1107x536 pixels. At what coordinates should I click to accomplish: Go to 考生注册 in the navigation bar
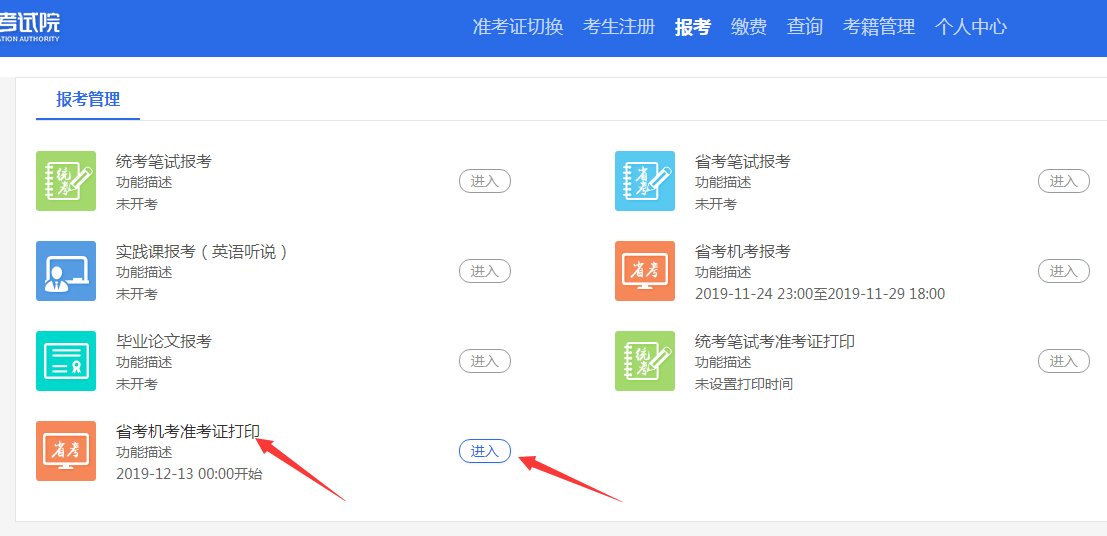tap(619, 27)
